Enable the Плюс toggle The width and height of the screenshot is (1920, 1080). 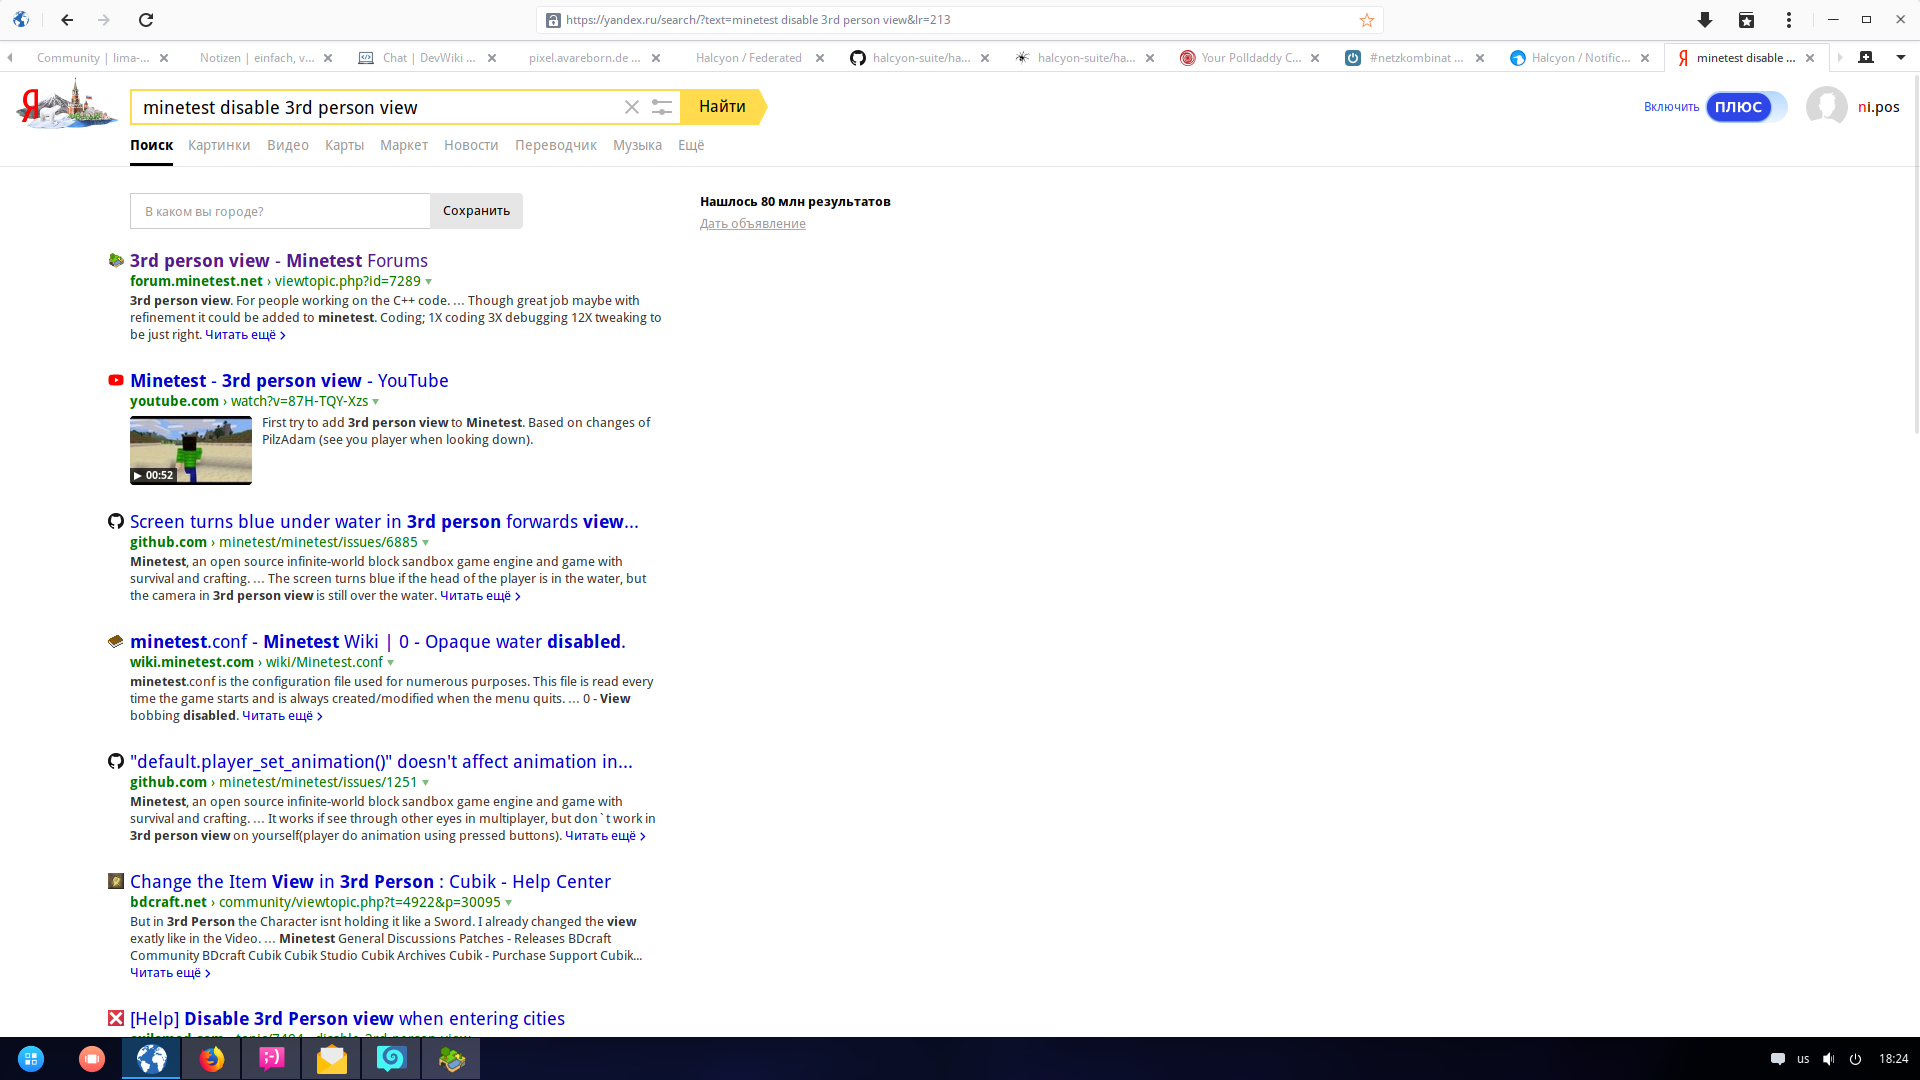(1745, 107)
